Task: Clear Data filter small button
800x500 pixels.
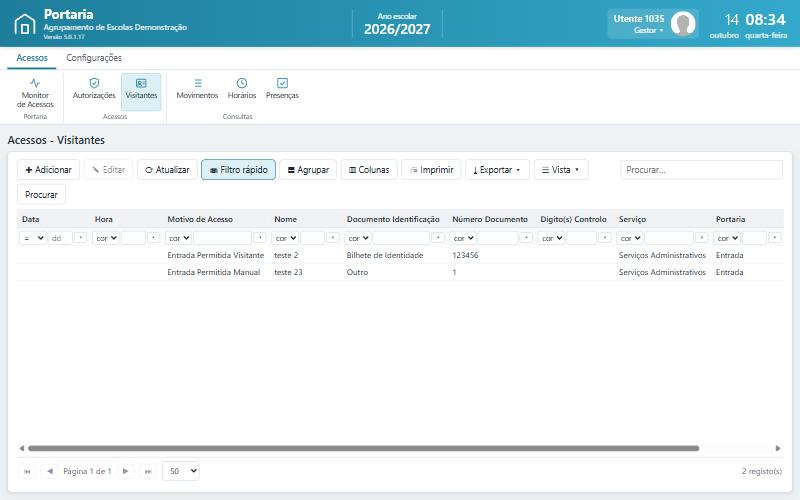Action: pyautogui.click(x=81, y=238)
